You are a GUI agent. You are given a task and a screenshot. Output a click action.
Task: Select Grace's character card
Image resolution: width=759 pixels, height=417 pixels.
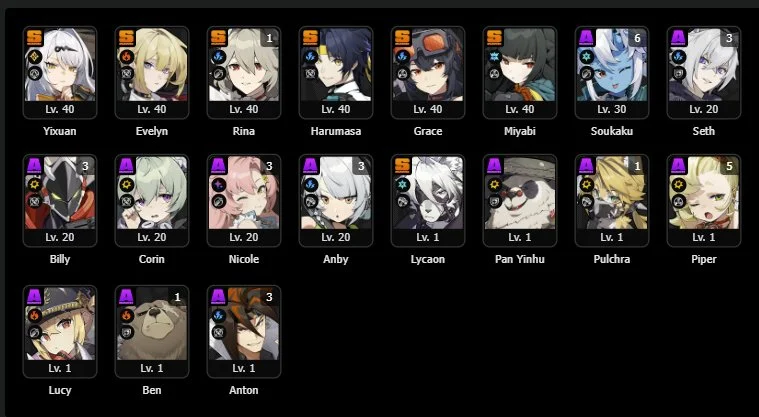point(428,73)
